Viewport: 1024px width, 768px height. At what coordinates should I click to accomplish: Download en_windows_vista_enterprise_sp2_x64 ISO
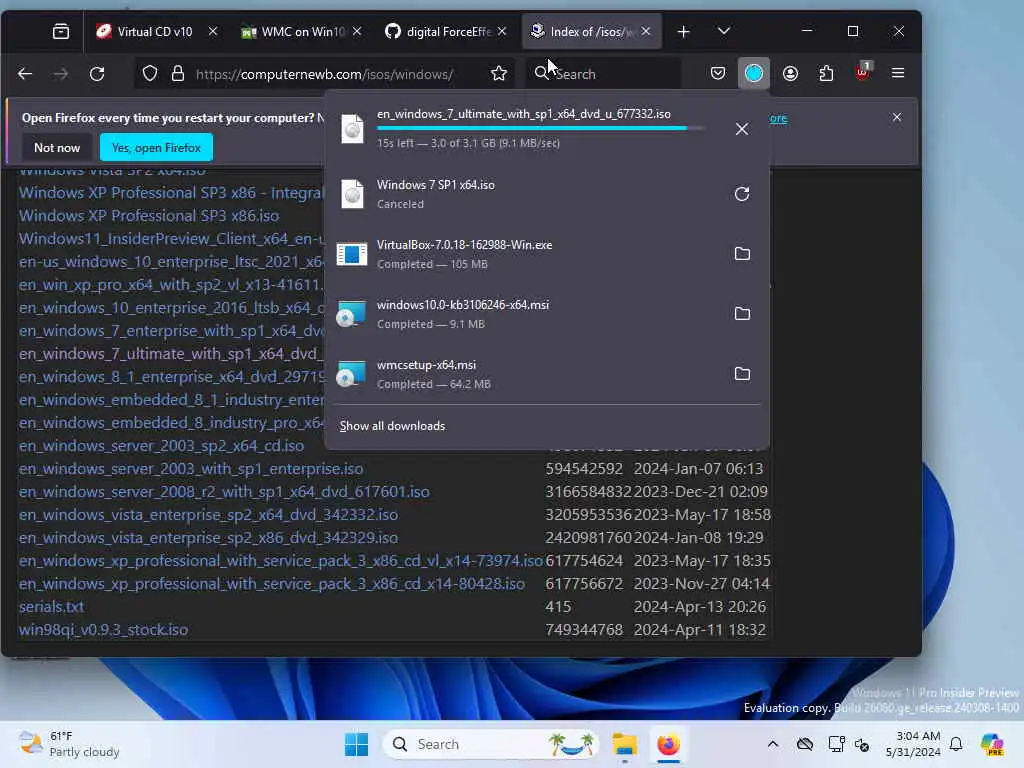pos(208,515)
